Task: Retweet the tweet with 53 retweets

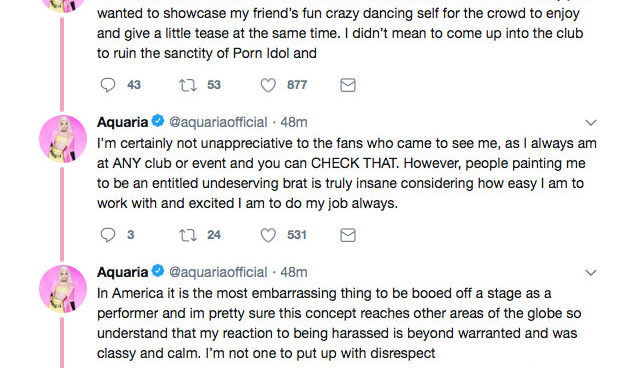Action: [x=188, y=85]
